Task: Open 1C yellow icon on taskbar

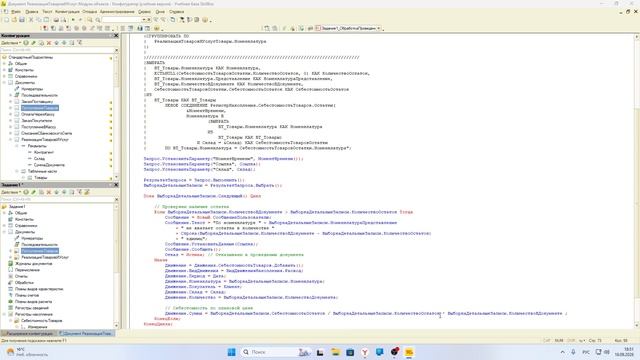Action: (x=409, y=352)
